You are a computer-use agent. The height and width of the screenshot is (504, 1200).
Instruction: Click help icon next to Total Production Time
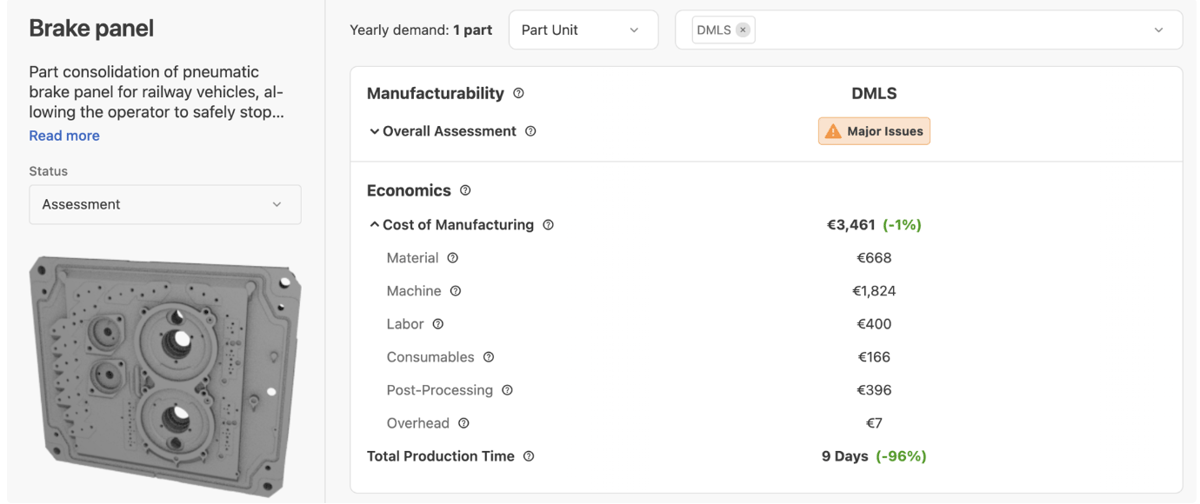click(529, 456)
